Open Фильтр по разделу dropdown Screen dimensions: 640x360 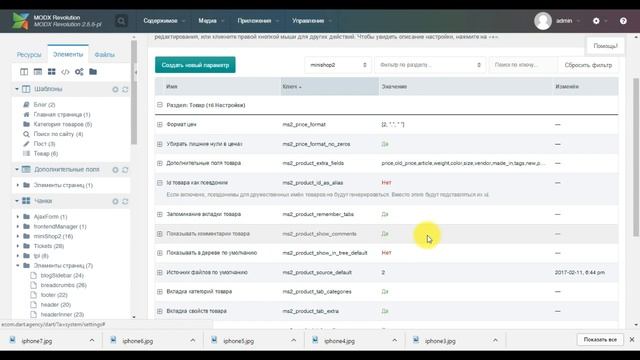[x=430, y=65]
